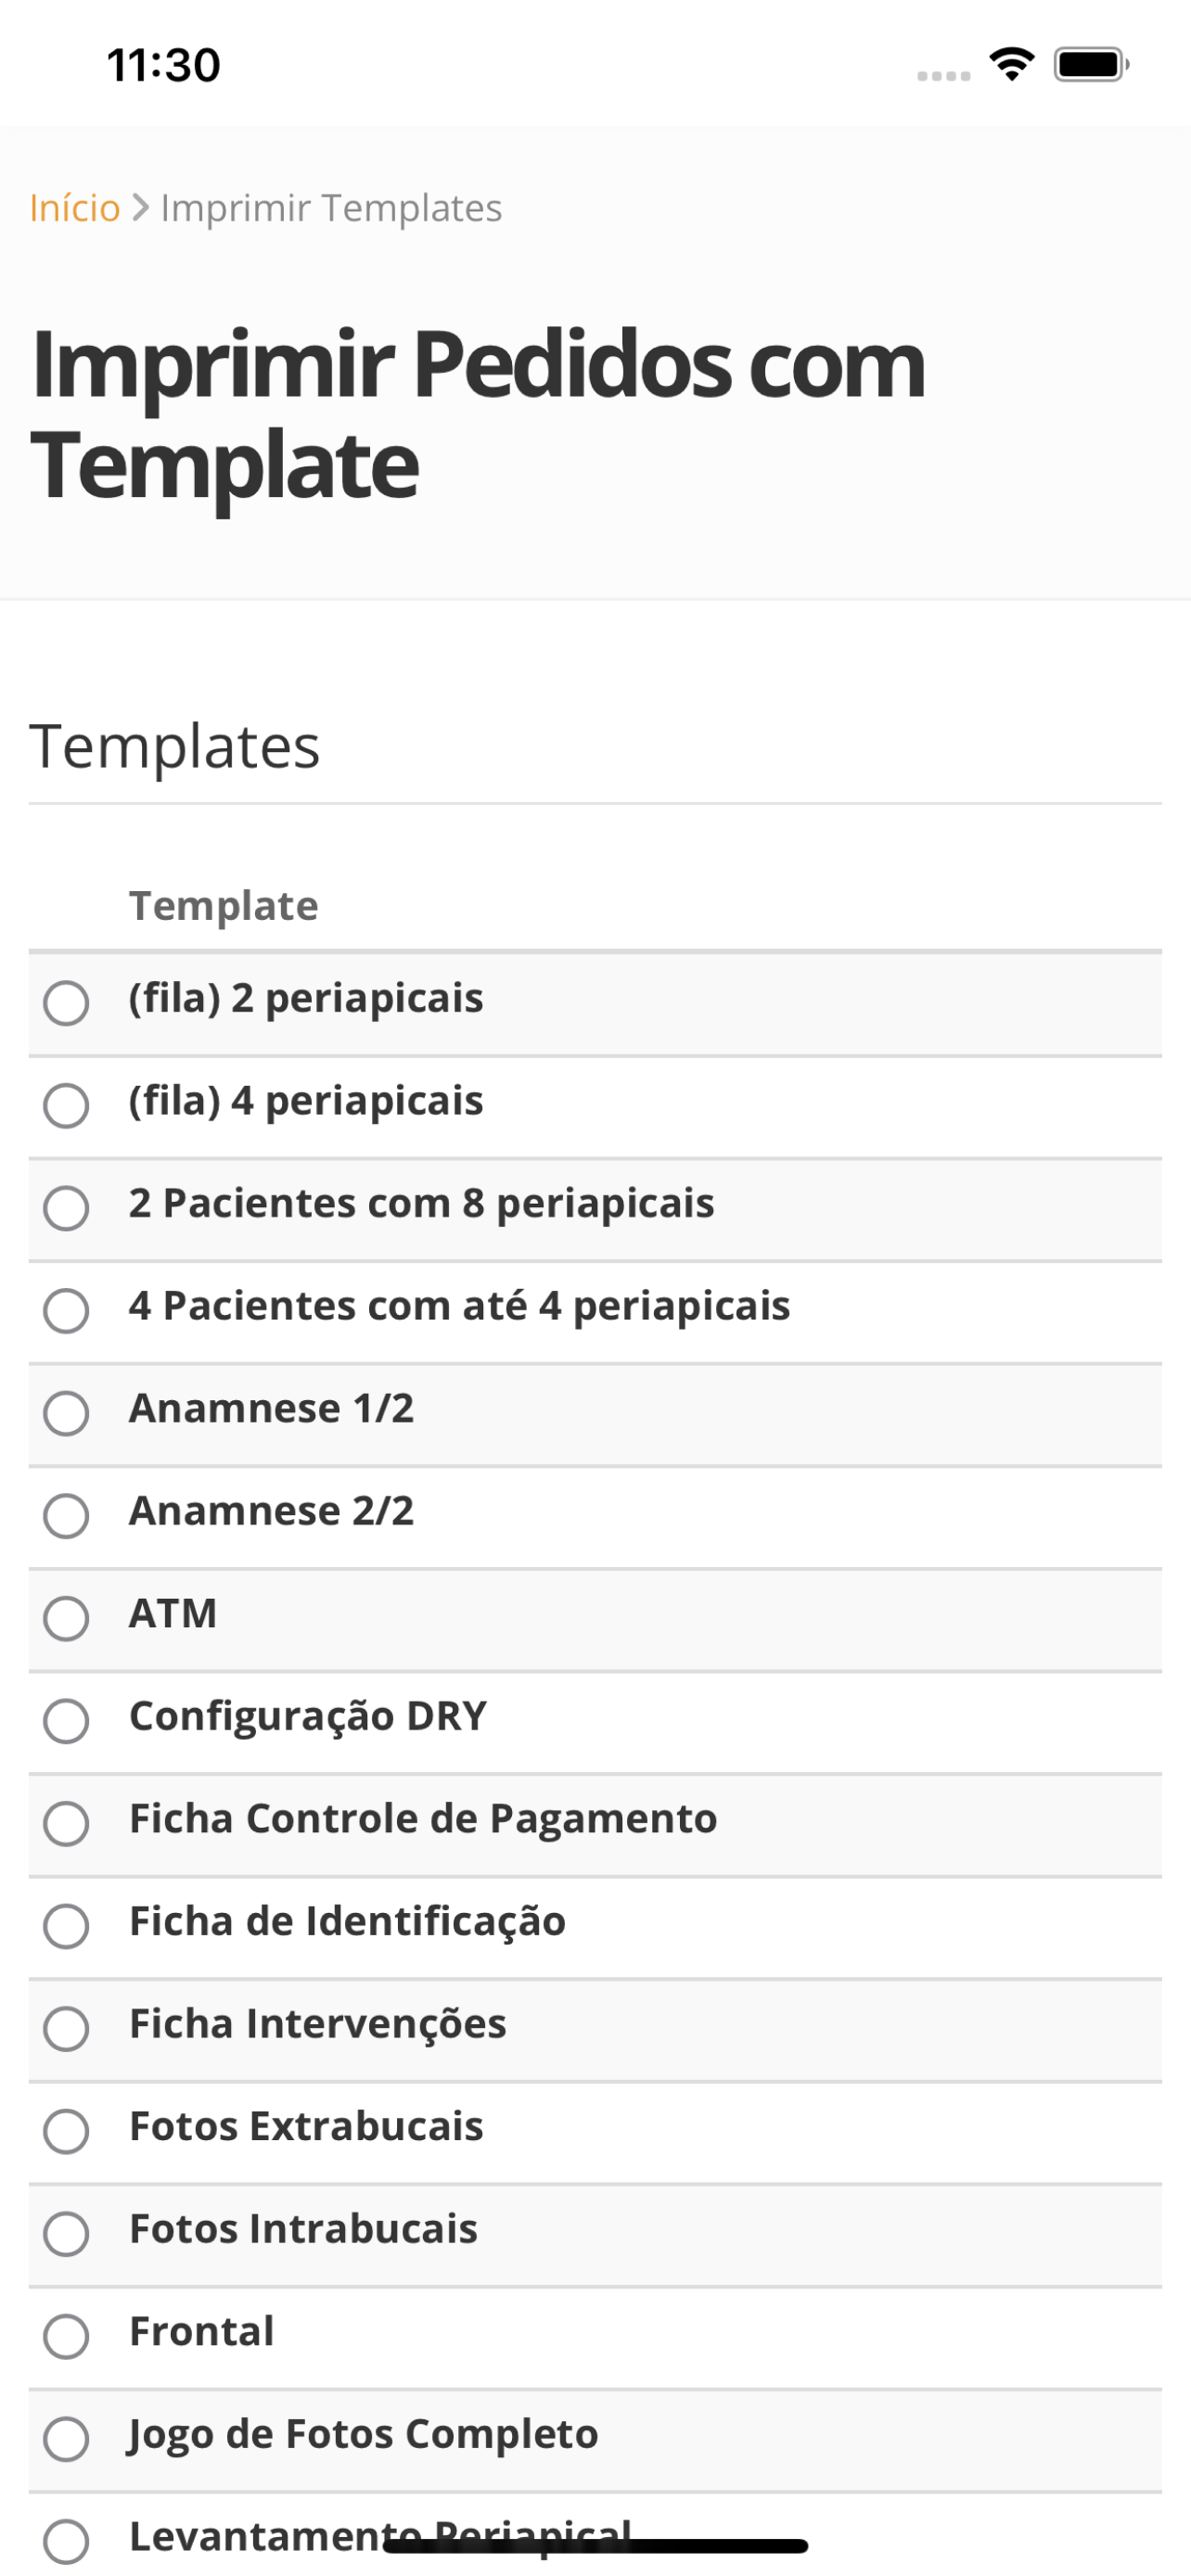Choose the Ficha Controle de Pagamento template

tap(66, 1823)
